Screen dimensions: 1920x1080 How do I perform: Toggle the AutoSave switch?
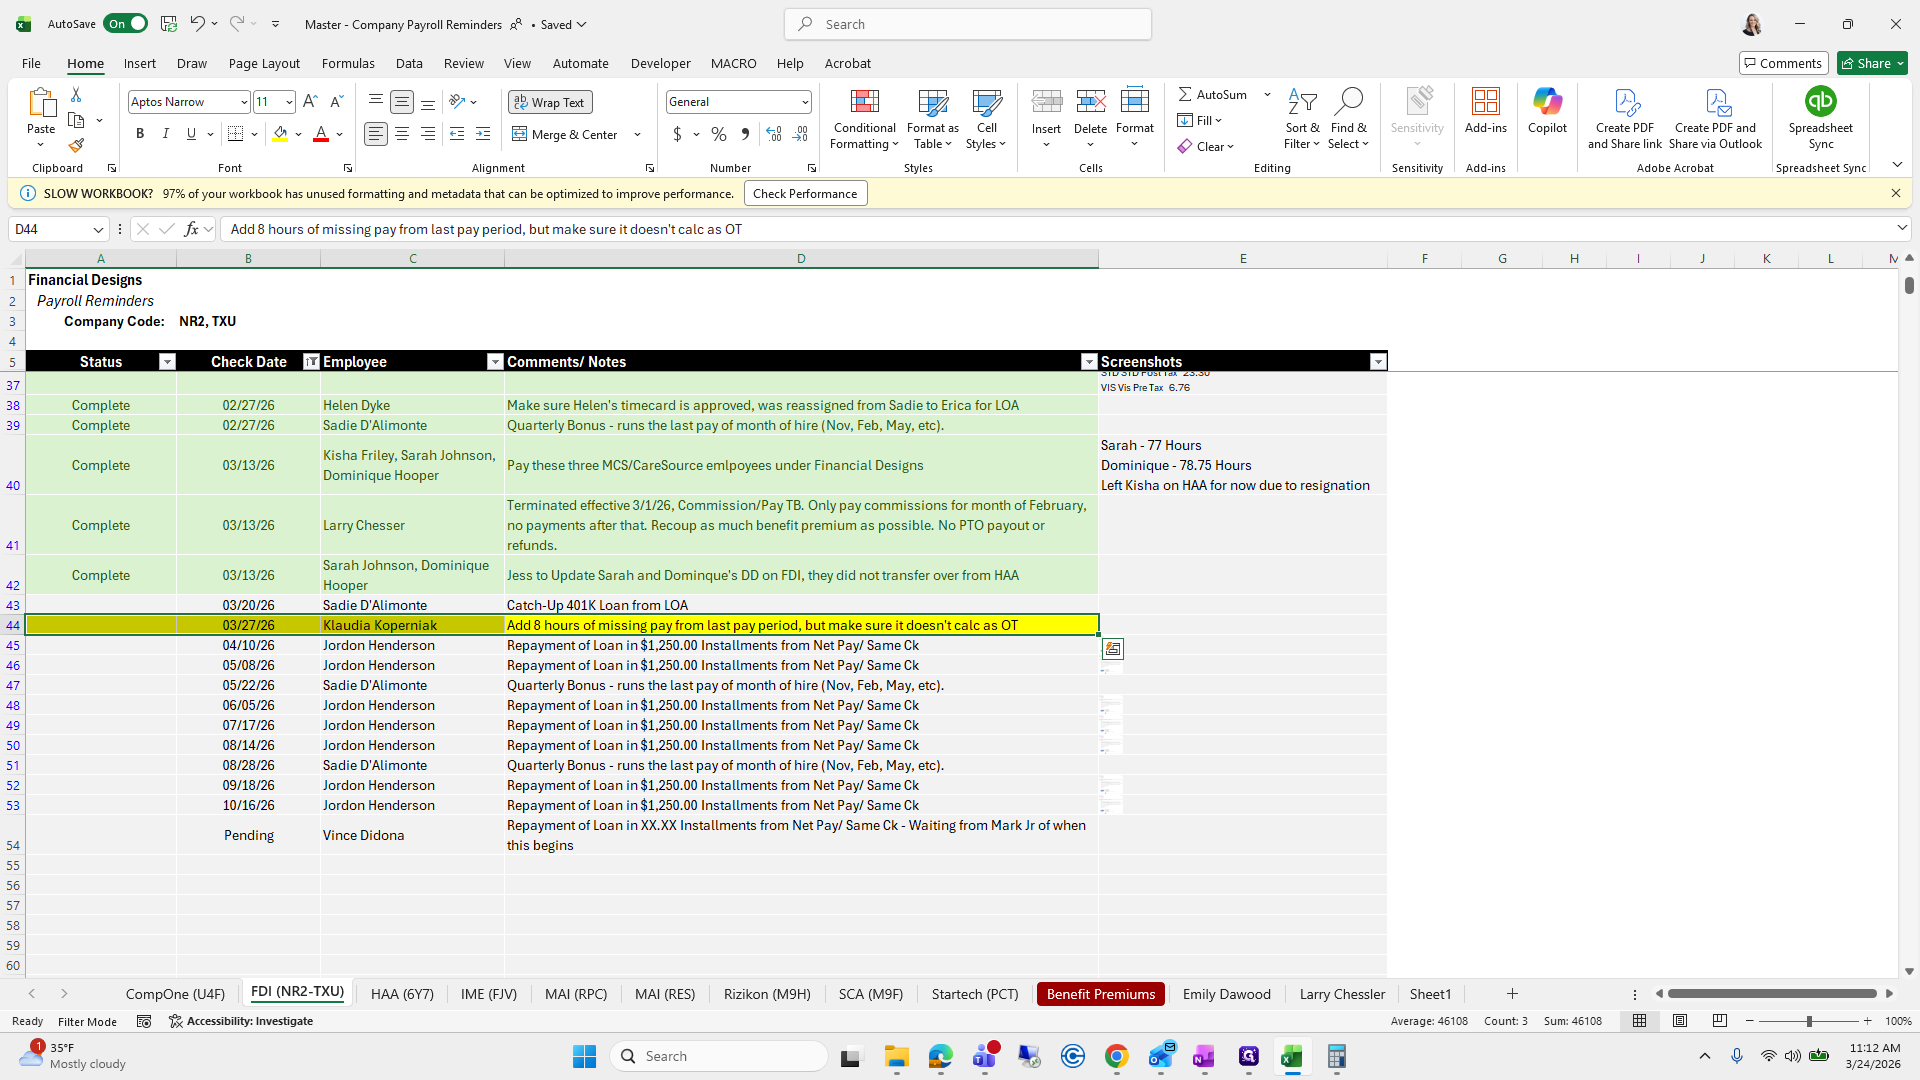125,24
